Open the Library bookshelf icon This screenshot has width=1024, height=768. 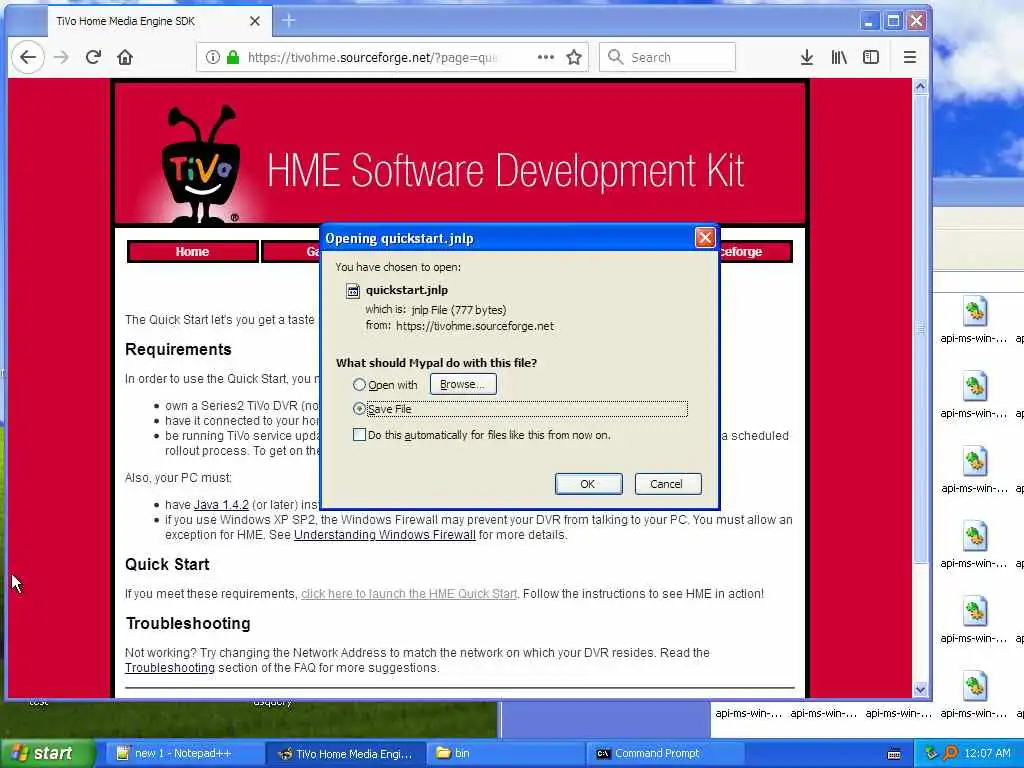(839, 57)
